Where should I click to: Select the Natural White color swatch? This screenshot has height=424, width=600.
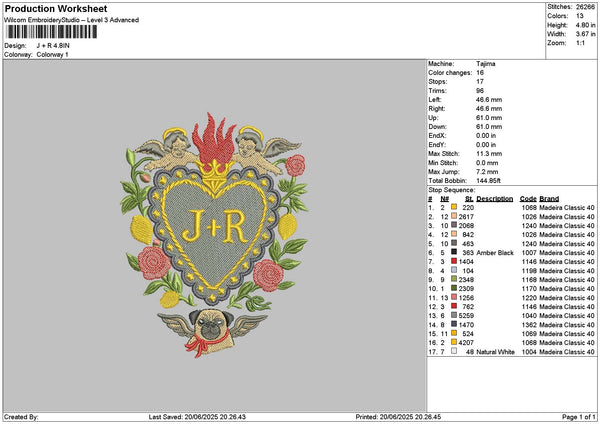click(x=454, y=352)
